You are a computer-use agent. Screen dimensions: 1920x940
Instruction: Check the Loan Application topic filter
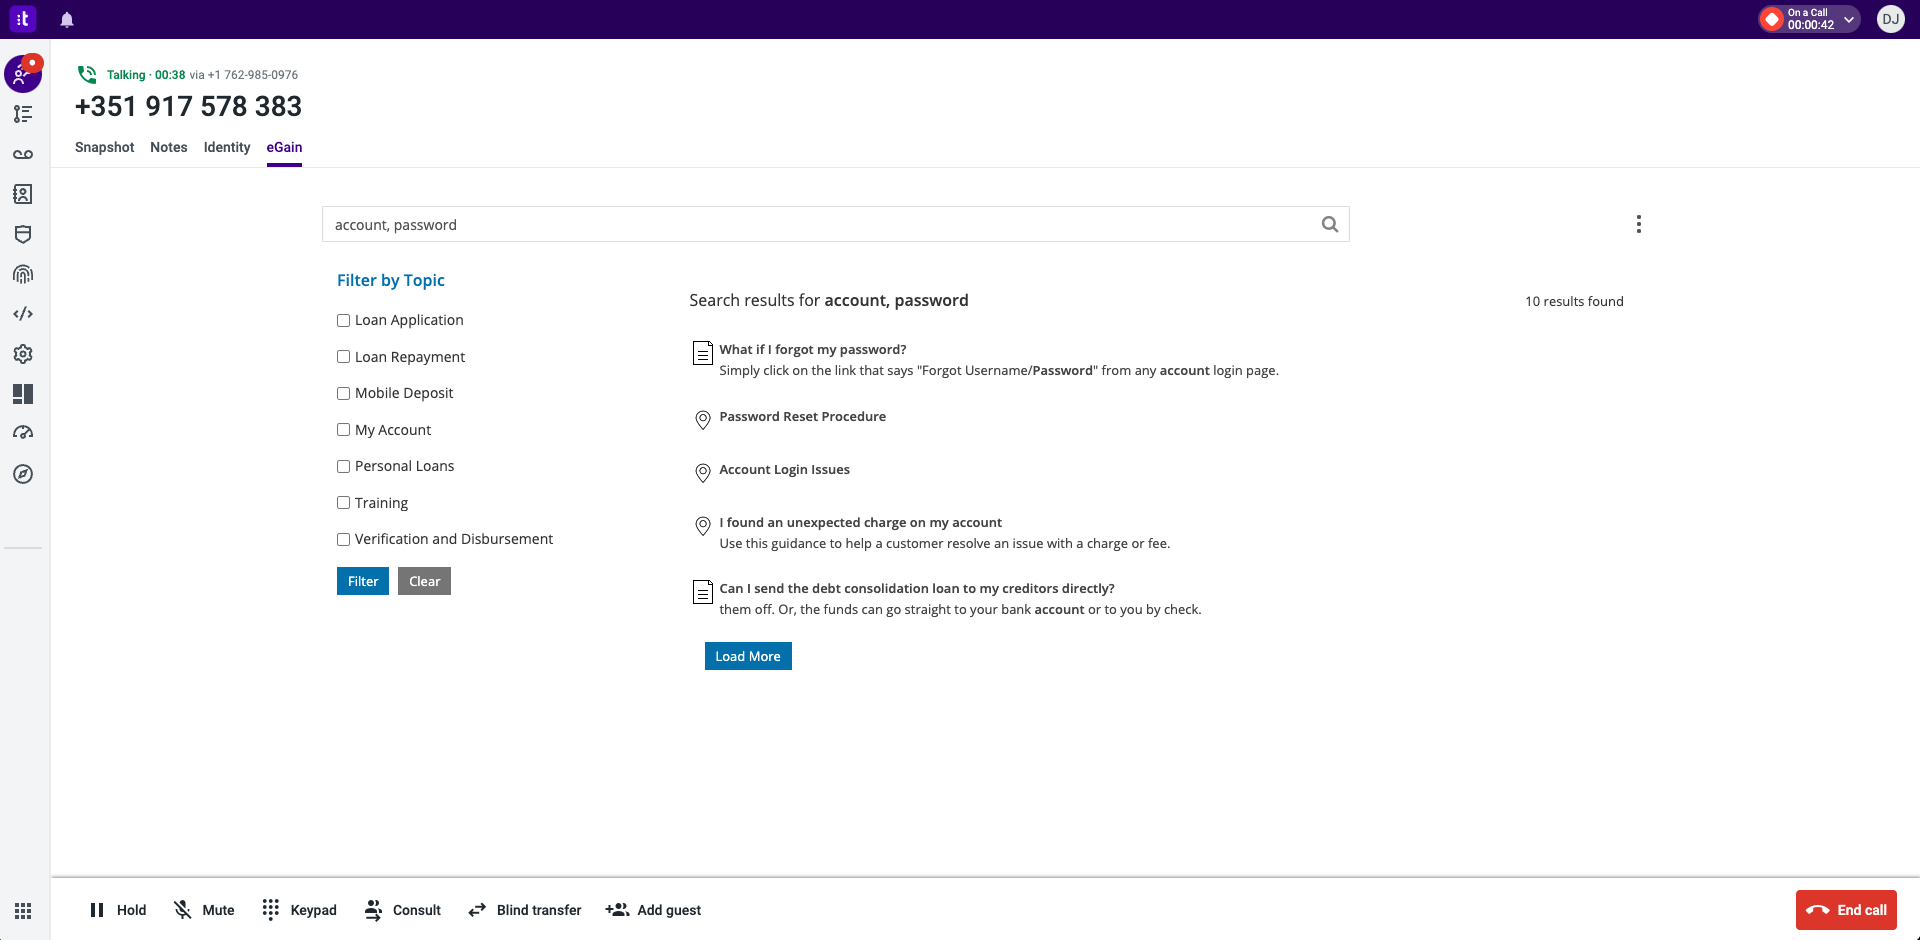pos(343,321)
